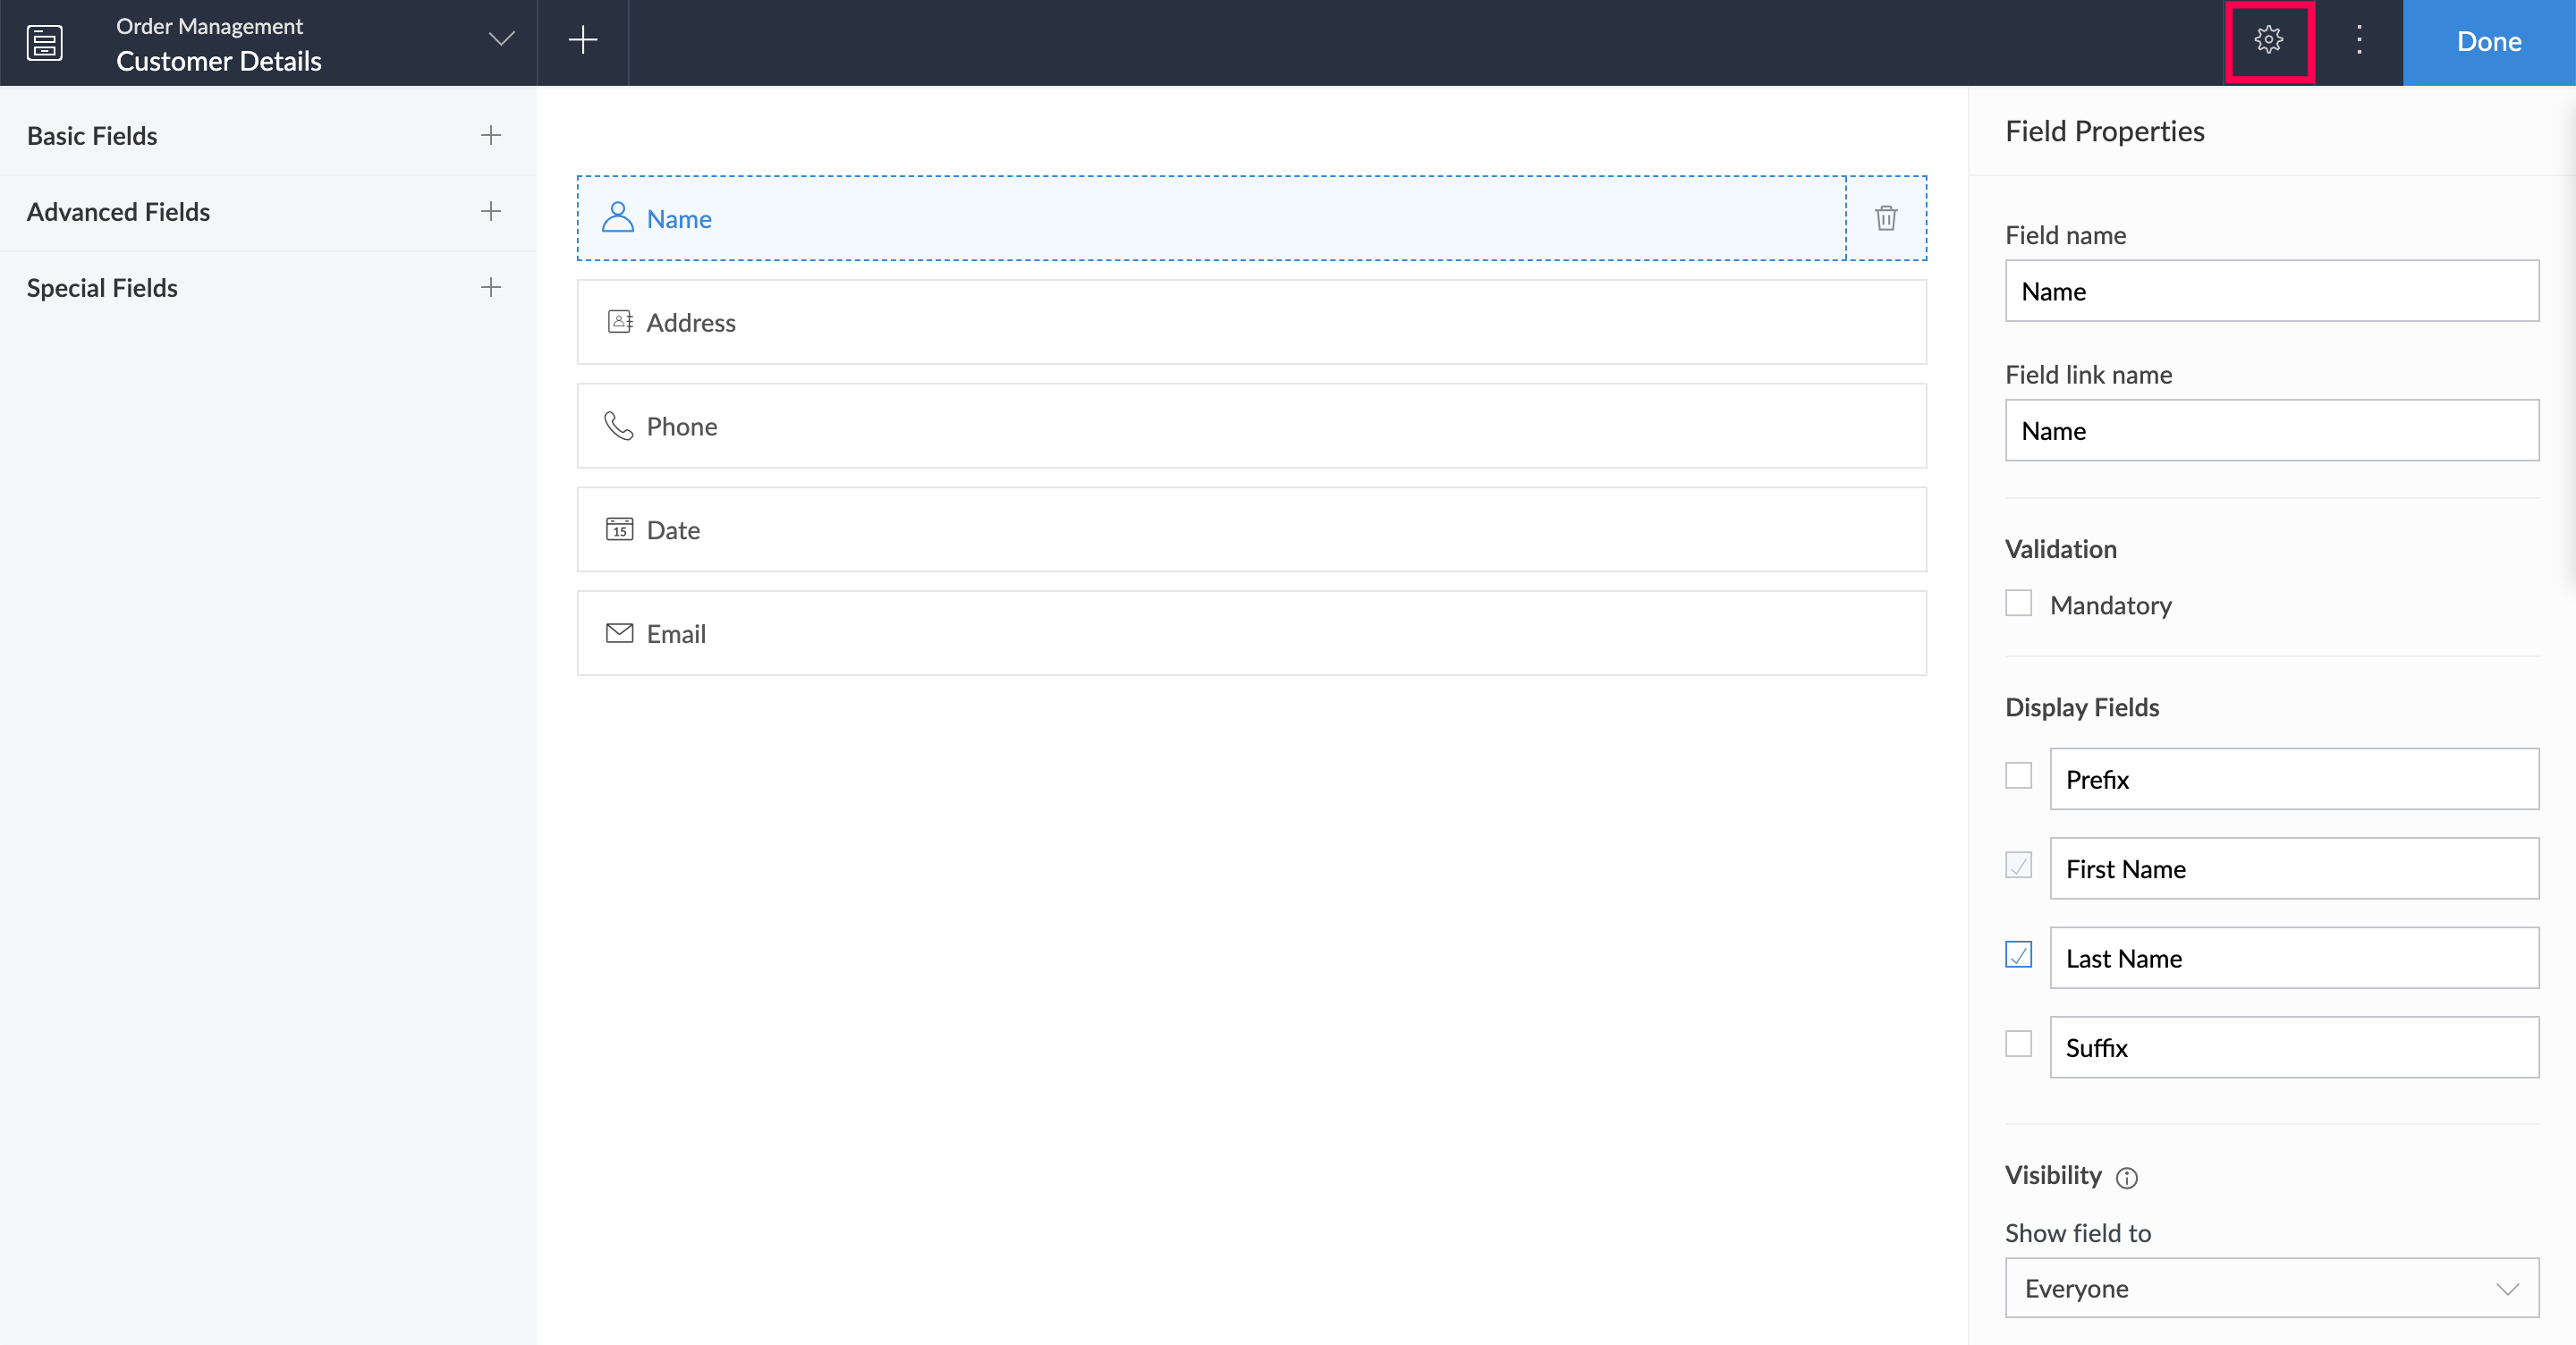Click the Email field envelope icon
Image resolution: width=2576 pixels, height=1345 pixels.
619,633
